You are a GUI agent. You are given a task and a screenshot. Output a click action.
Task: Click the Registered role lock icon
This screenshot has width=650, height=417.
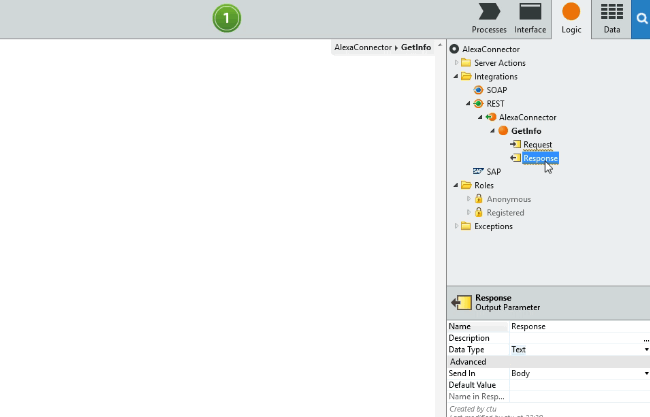478,212
